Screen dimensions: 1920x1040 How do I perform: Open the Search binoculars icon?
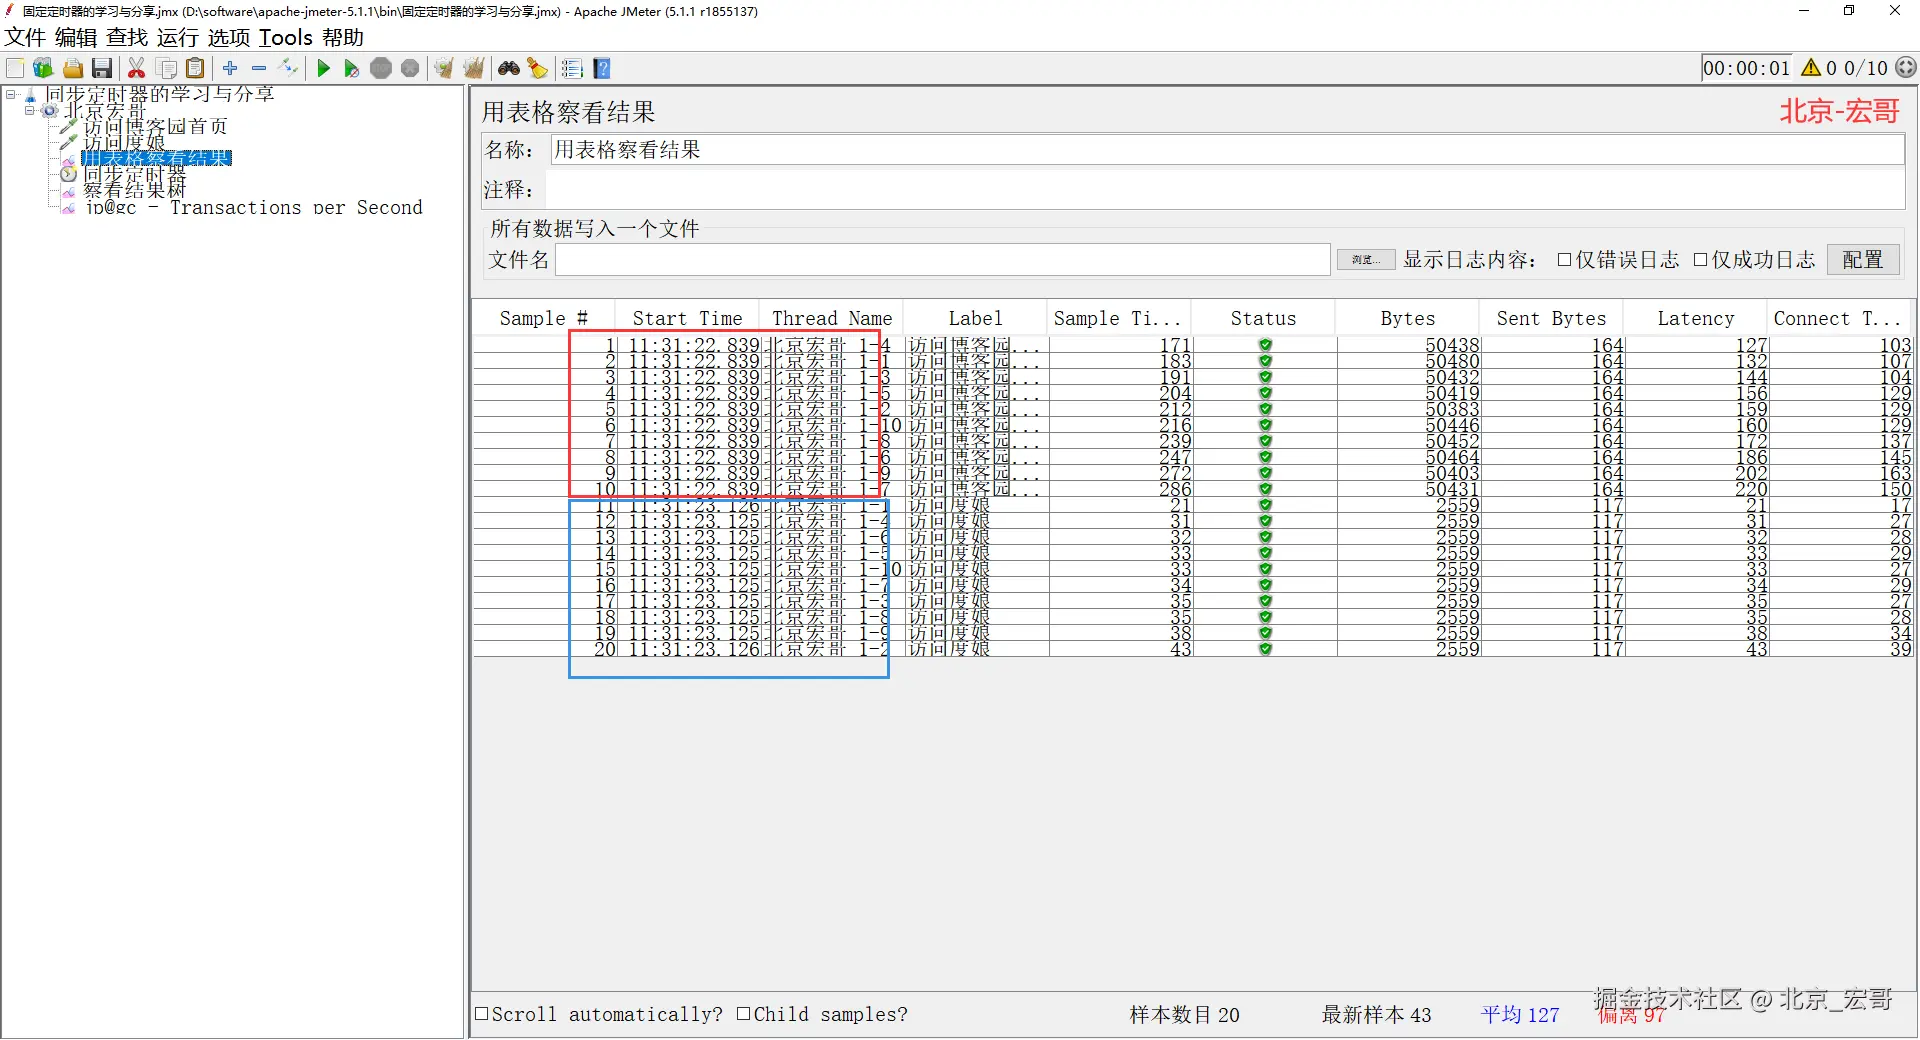(509, 68)
